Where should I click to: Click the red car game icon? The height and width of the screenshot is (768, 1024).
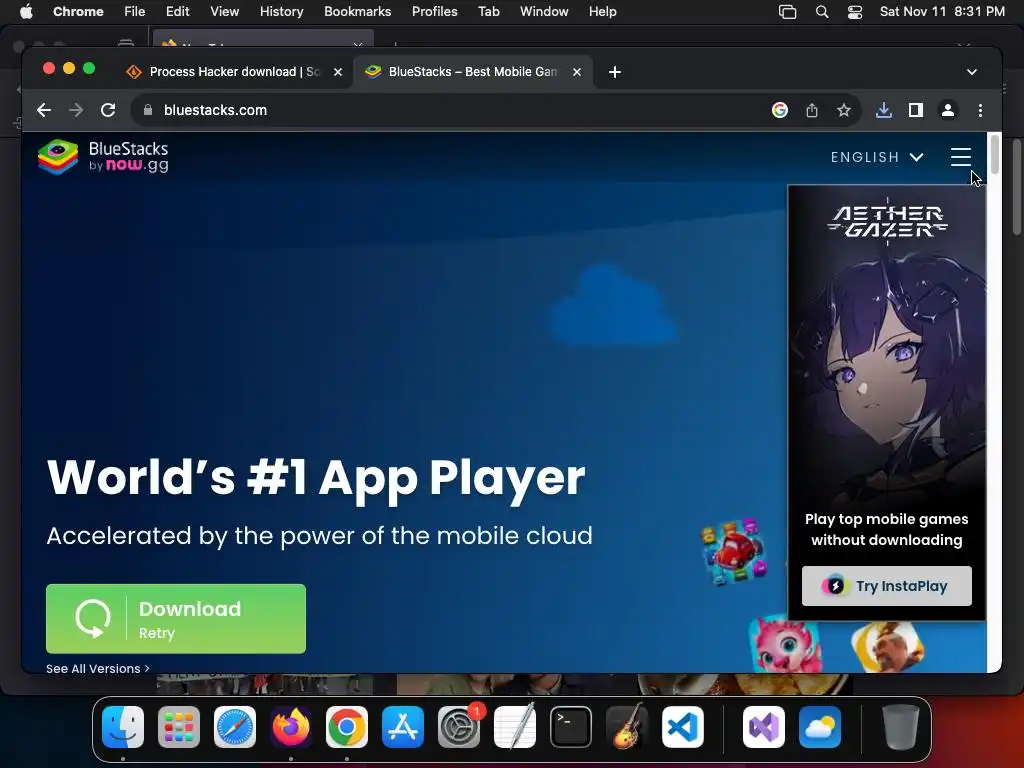click(x=734, y=552)
